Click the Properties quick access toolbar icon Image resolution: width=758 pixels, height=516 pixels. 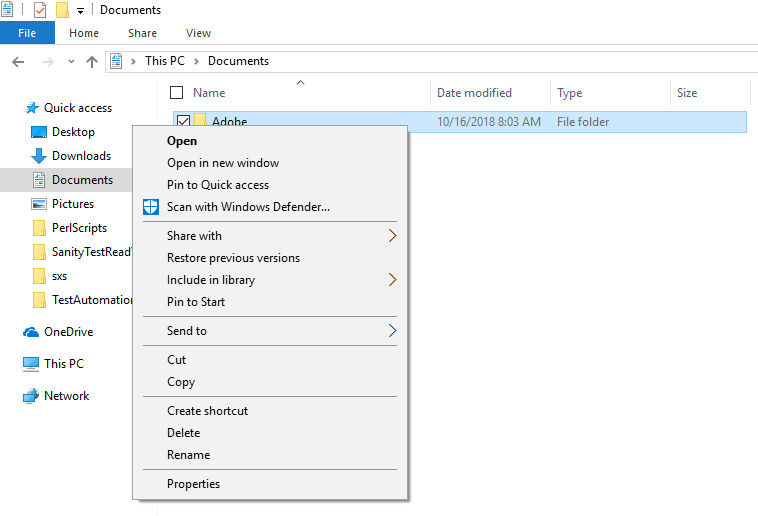point(40,10)
